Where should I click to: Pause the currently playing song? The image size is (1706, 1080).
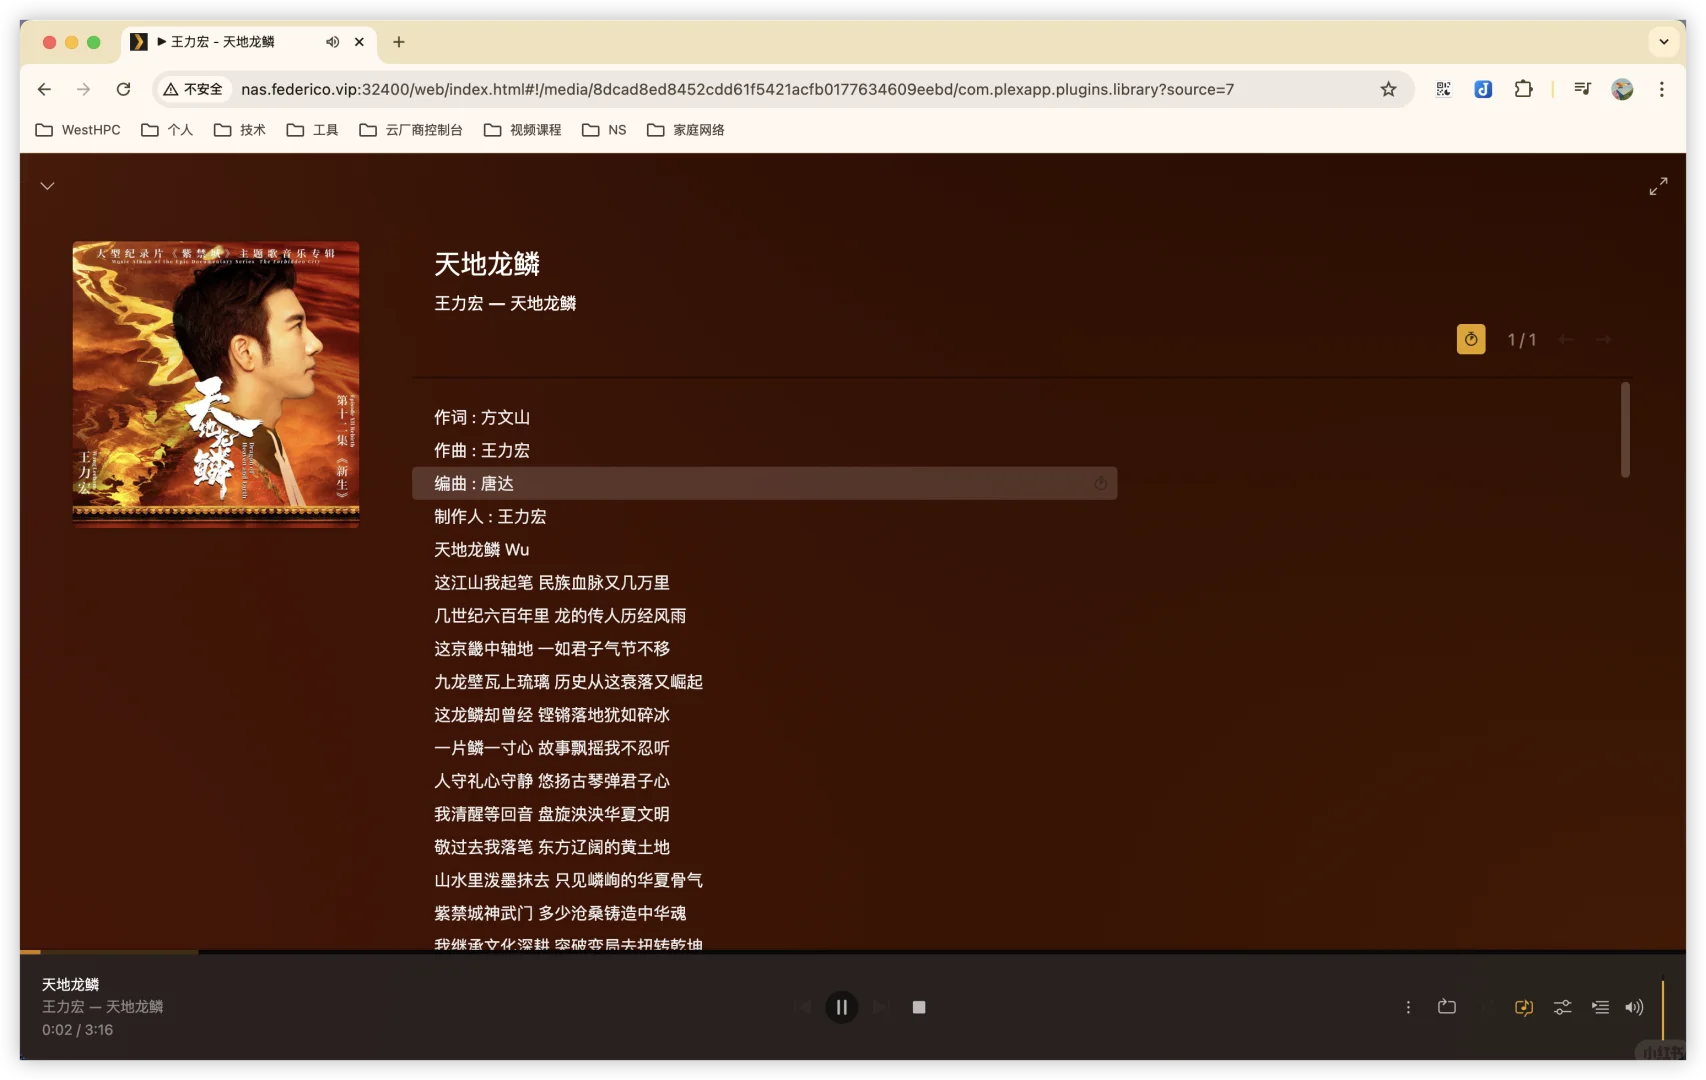pos(842,1007)
